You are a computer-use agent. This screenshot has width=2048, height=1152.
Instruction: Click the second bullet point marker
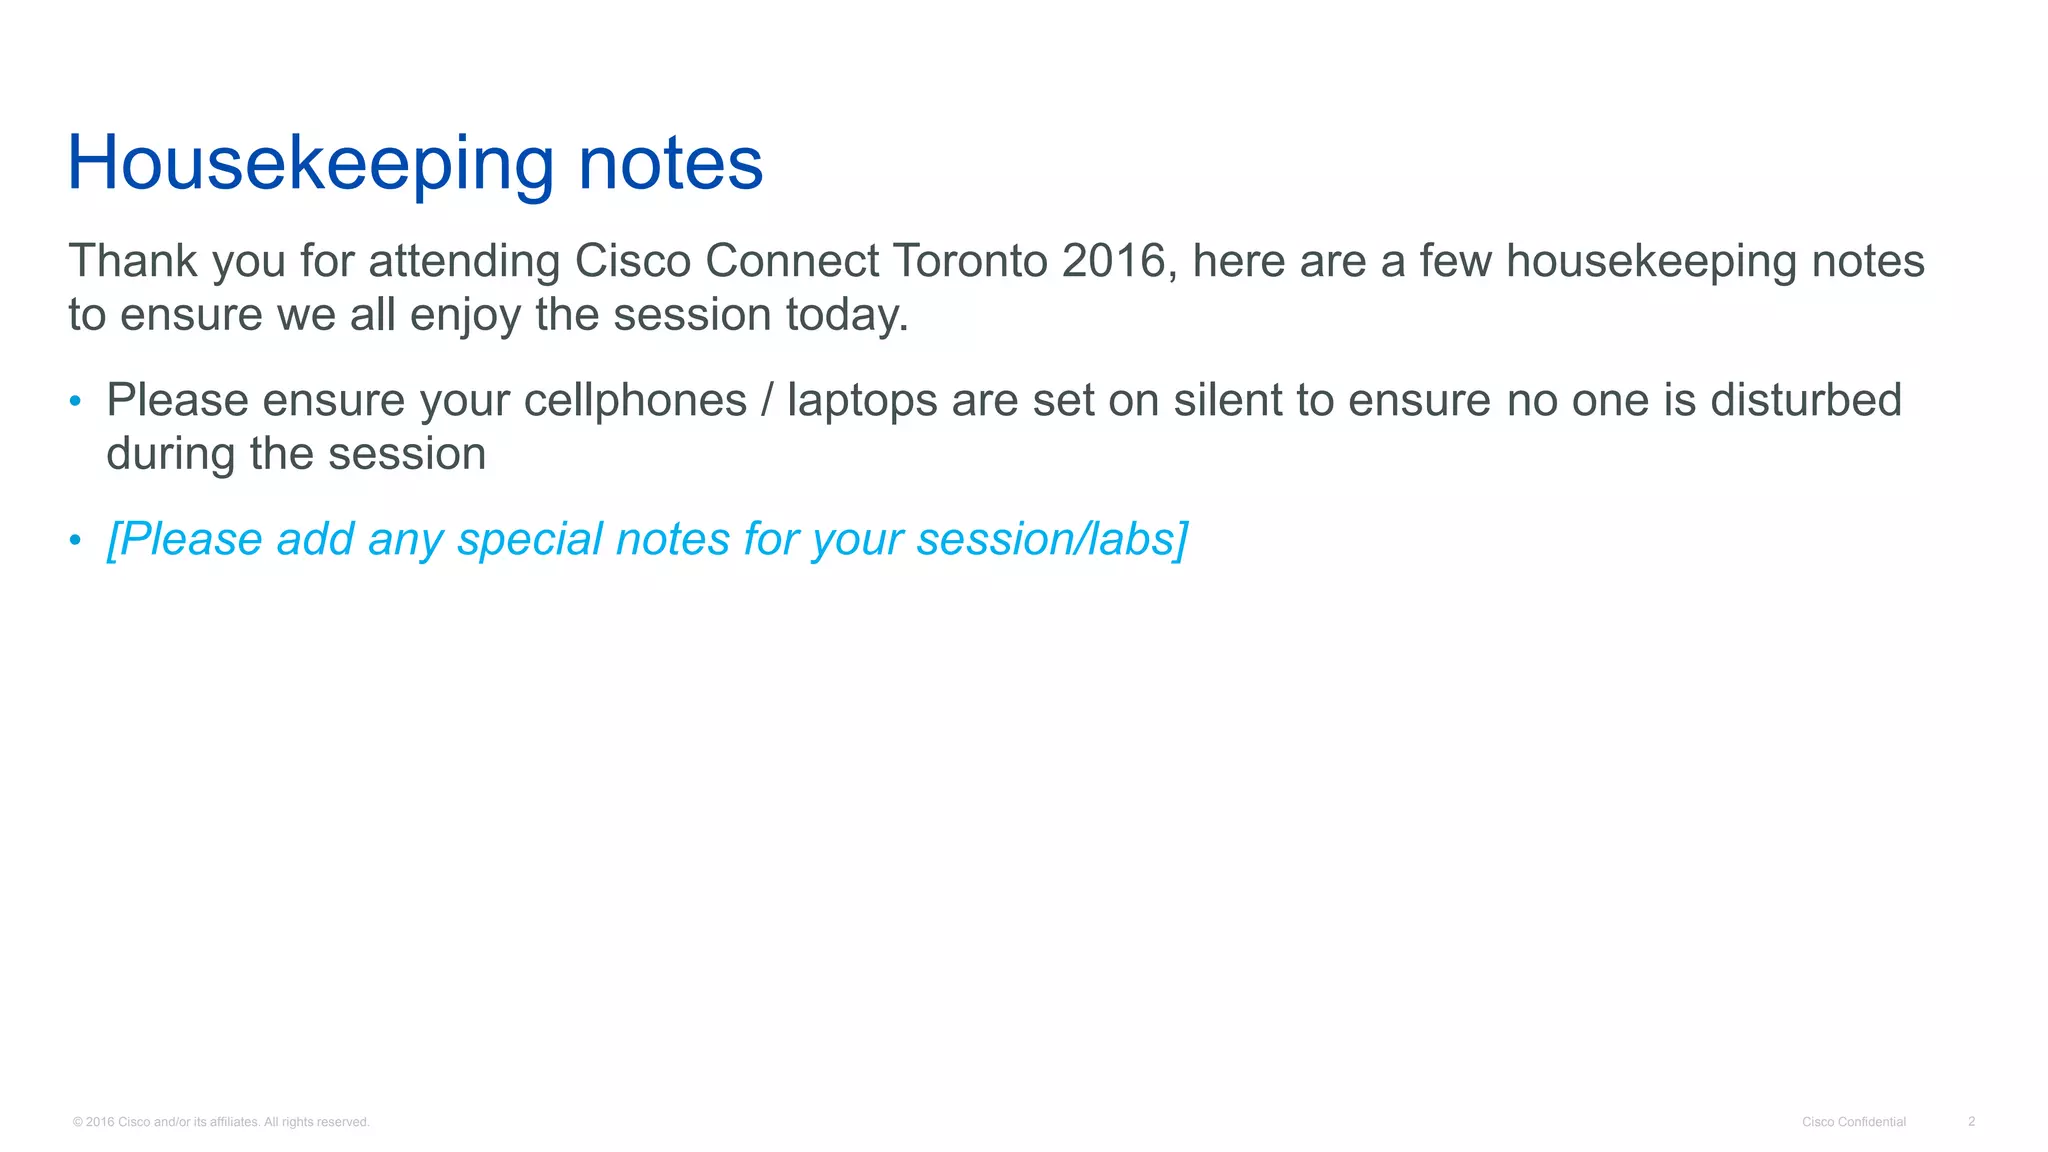(x=75, y=540)
